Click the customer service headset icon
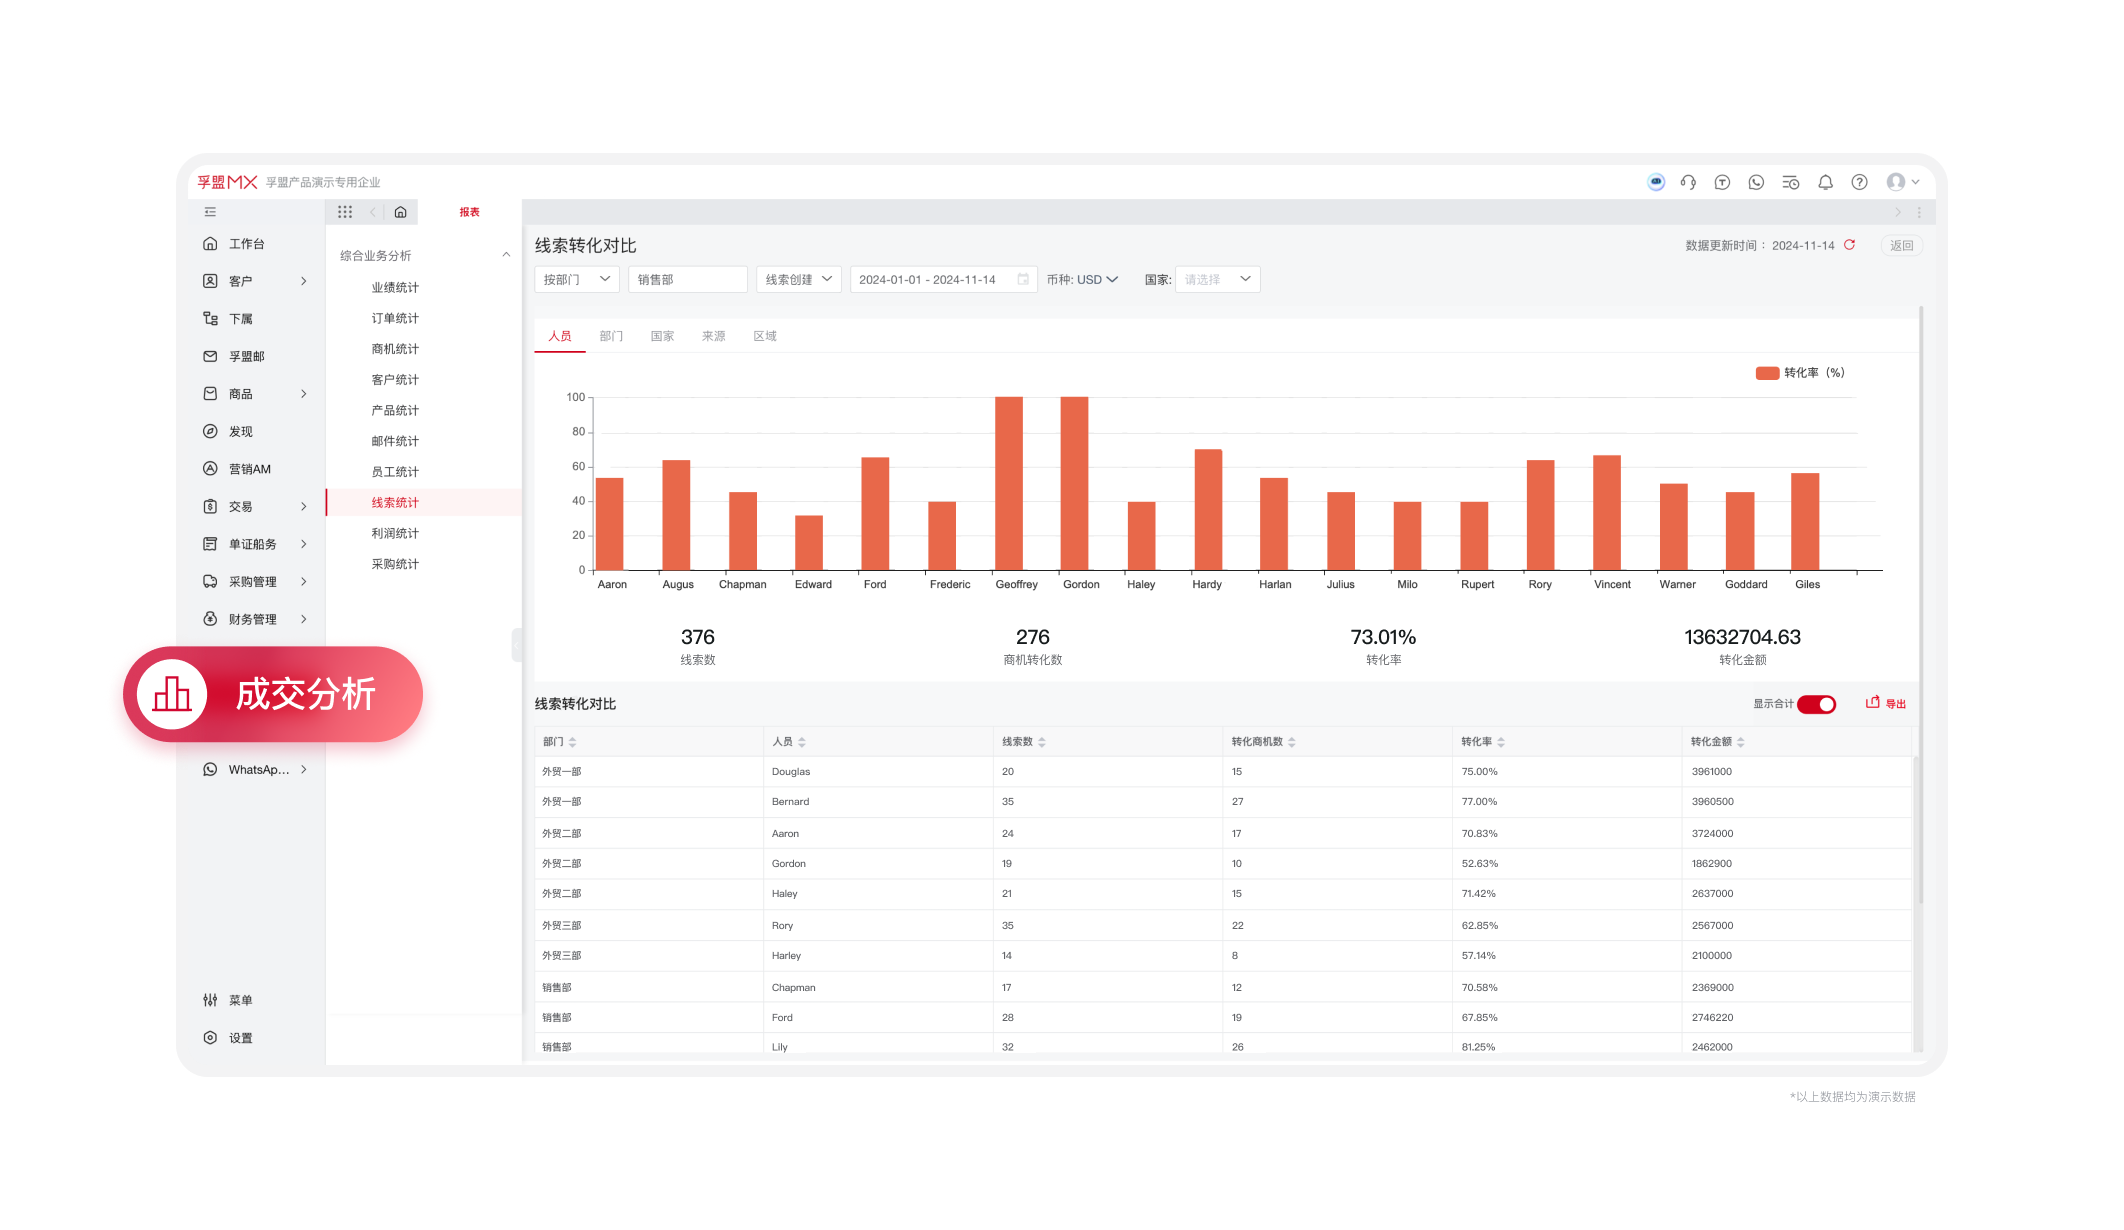 pos(1688,182)
